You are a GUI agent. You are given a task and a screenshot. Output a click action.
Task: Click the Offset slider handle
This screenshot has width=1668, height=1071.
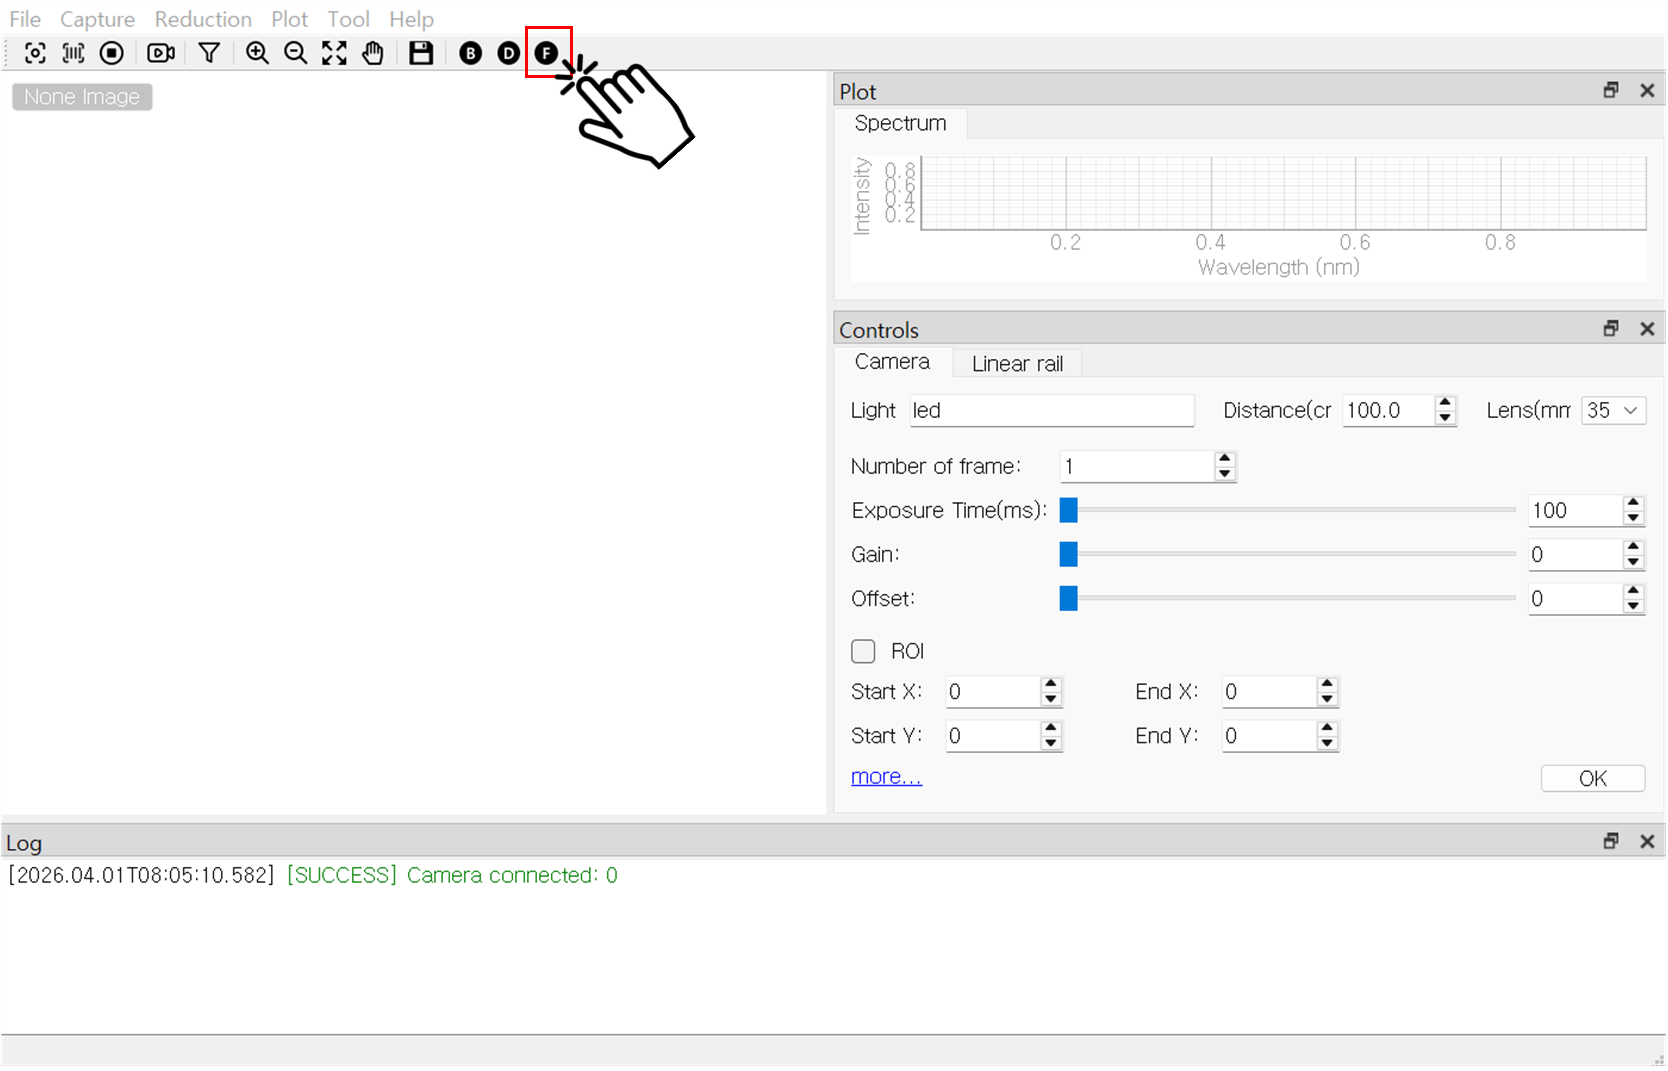(x=1068, y=598)
